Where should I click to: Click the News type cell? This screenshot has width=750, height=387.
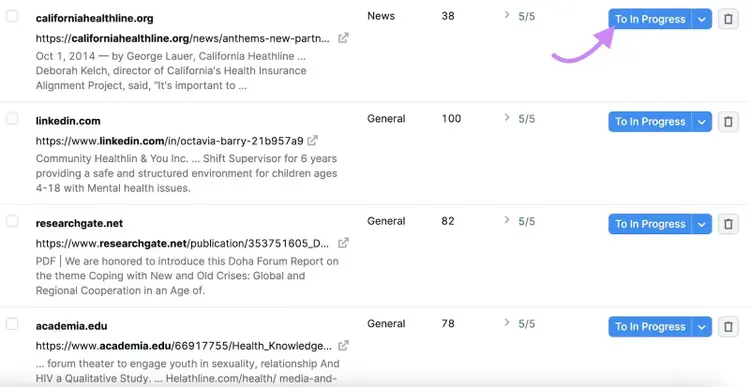(x=381, y=16)
